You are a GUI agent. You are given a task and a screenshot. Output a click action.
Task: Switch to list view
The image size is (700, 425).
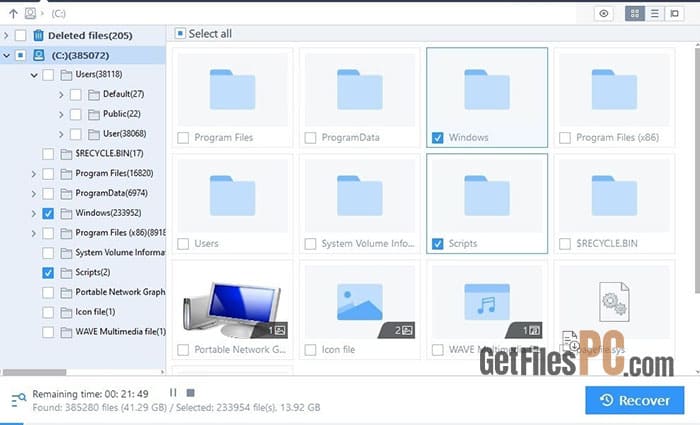click(654, 13)
